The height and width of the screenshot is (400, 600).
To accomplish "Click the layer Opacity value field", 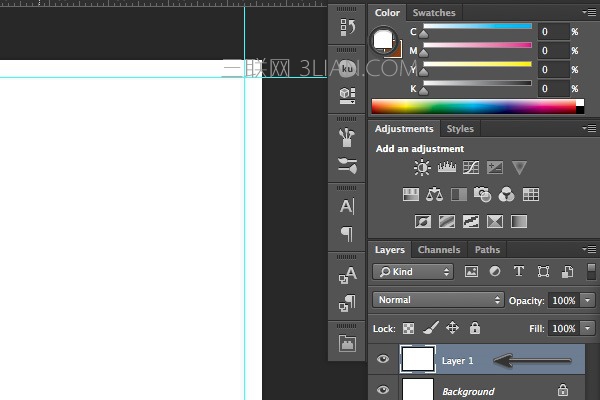I will pos(564,300).
